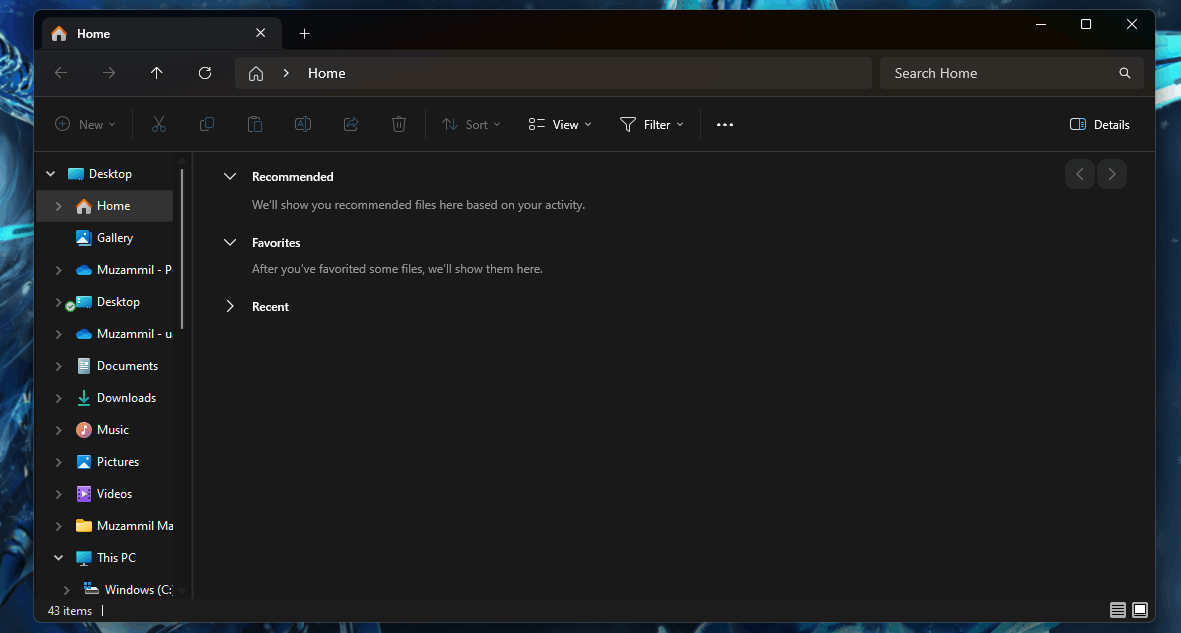The height and width of the screenshot is (633, 1181).
Task: Close the Home tab
Action: pos(261,33)
